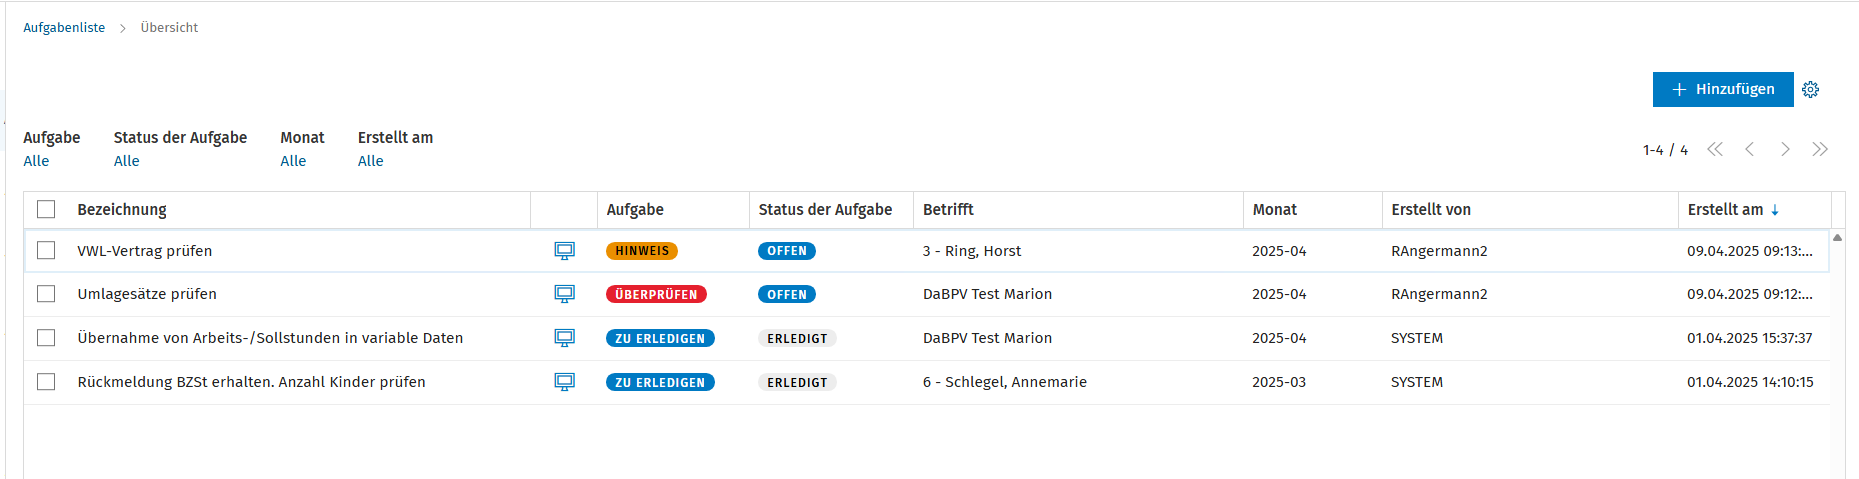This screenshot has width=1859, height=479.
Task: Open the Monat filter dropdown showing Alle
Action: pos(293,161)
